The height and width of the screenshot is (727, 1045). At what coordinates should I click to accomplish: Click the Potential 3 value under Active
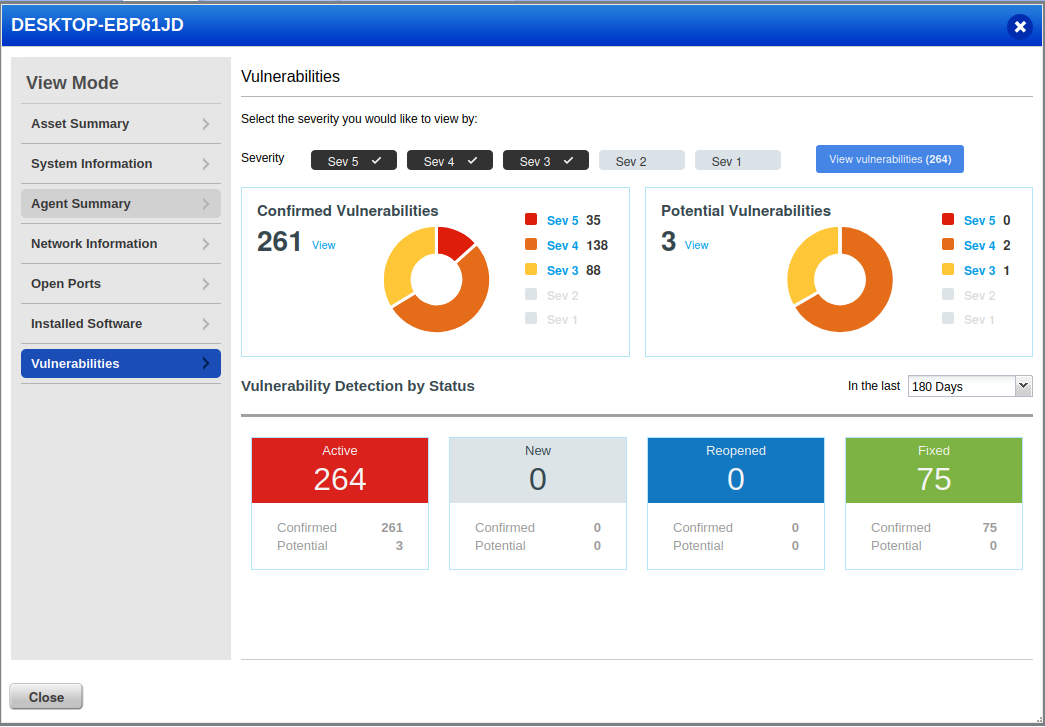click(x=399, y=546)
